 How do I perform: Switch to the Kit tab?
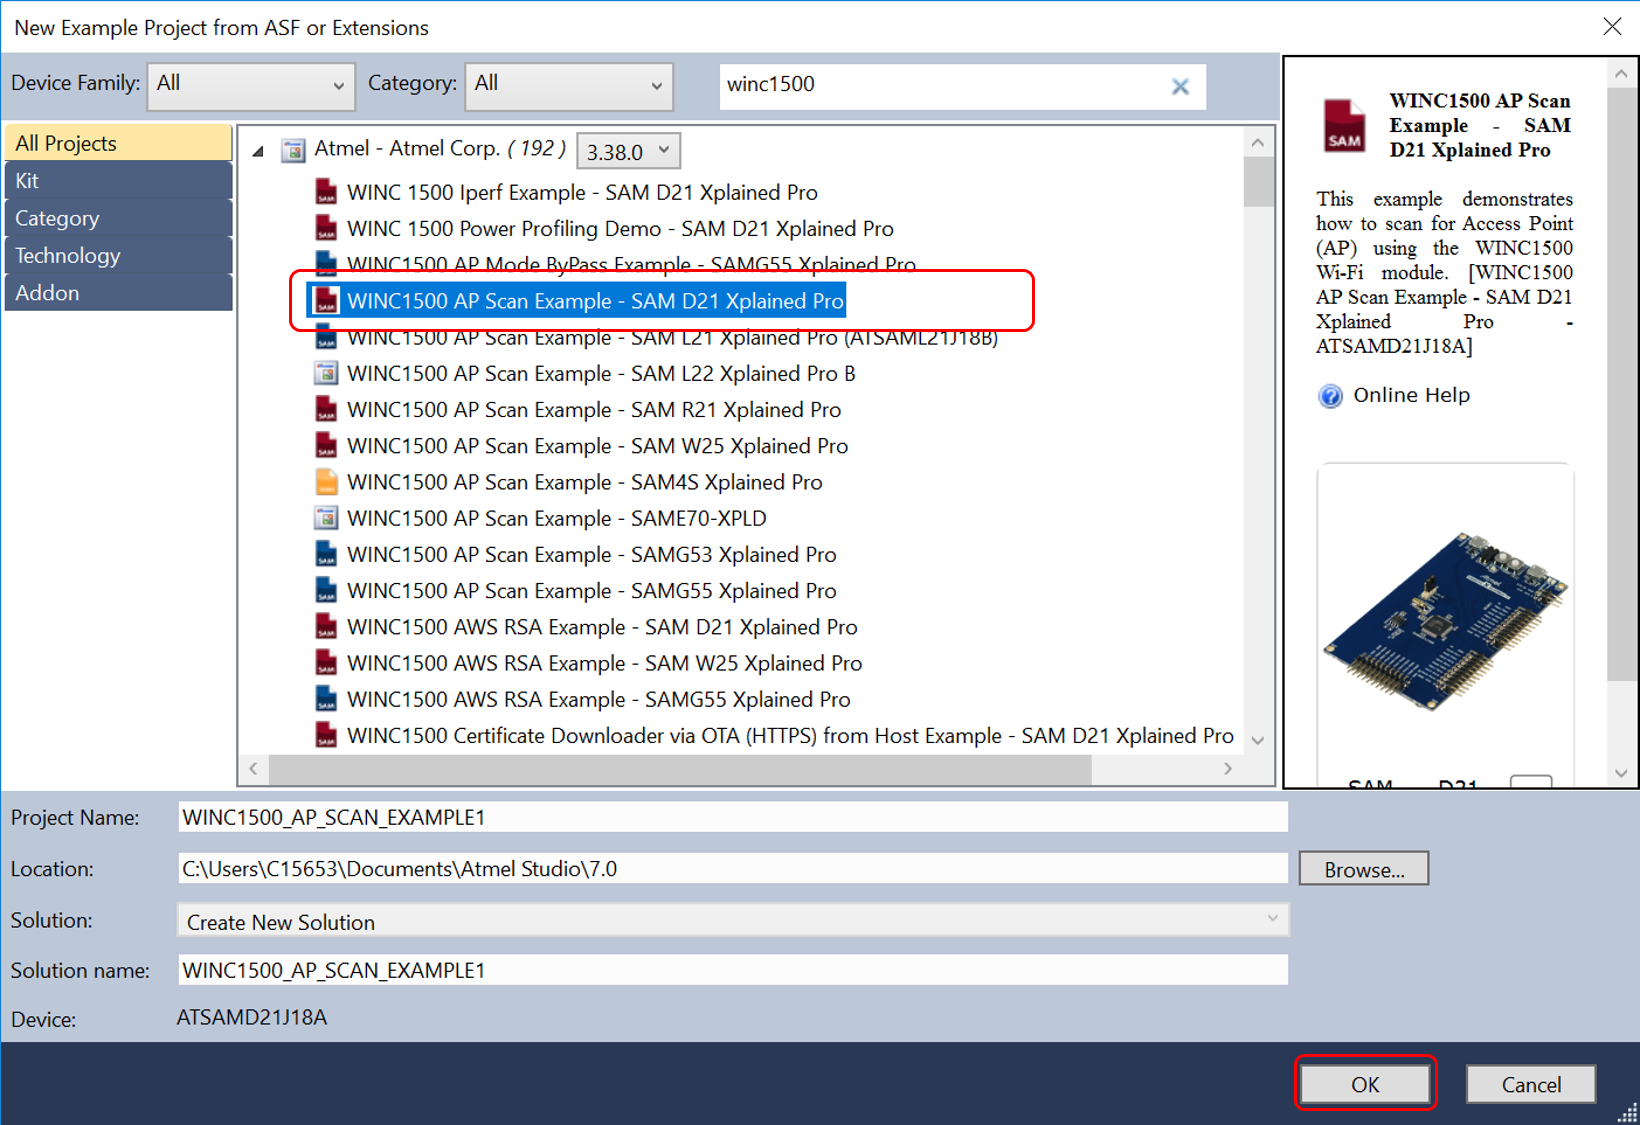[118, 181]
